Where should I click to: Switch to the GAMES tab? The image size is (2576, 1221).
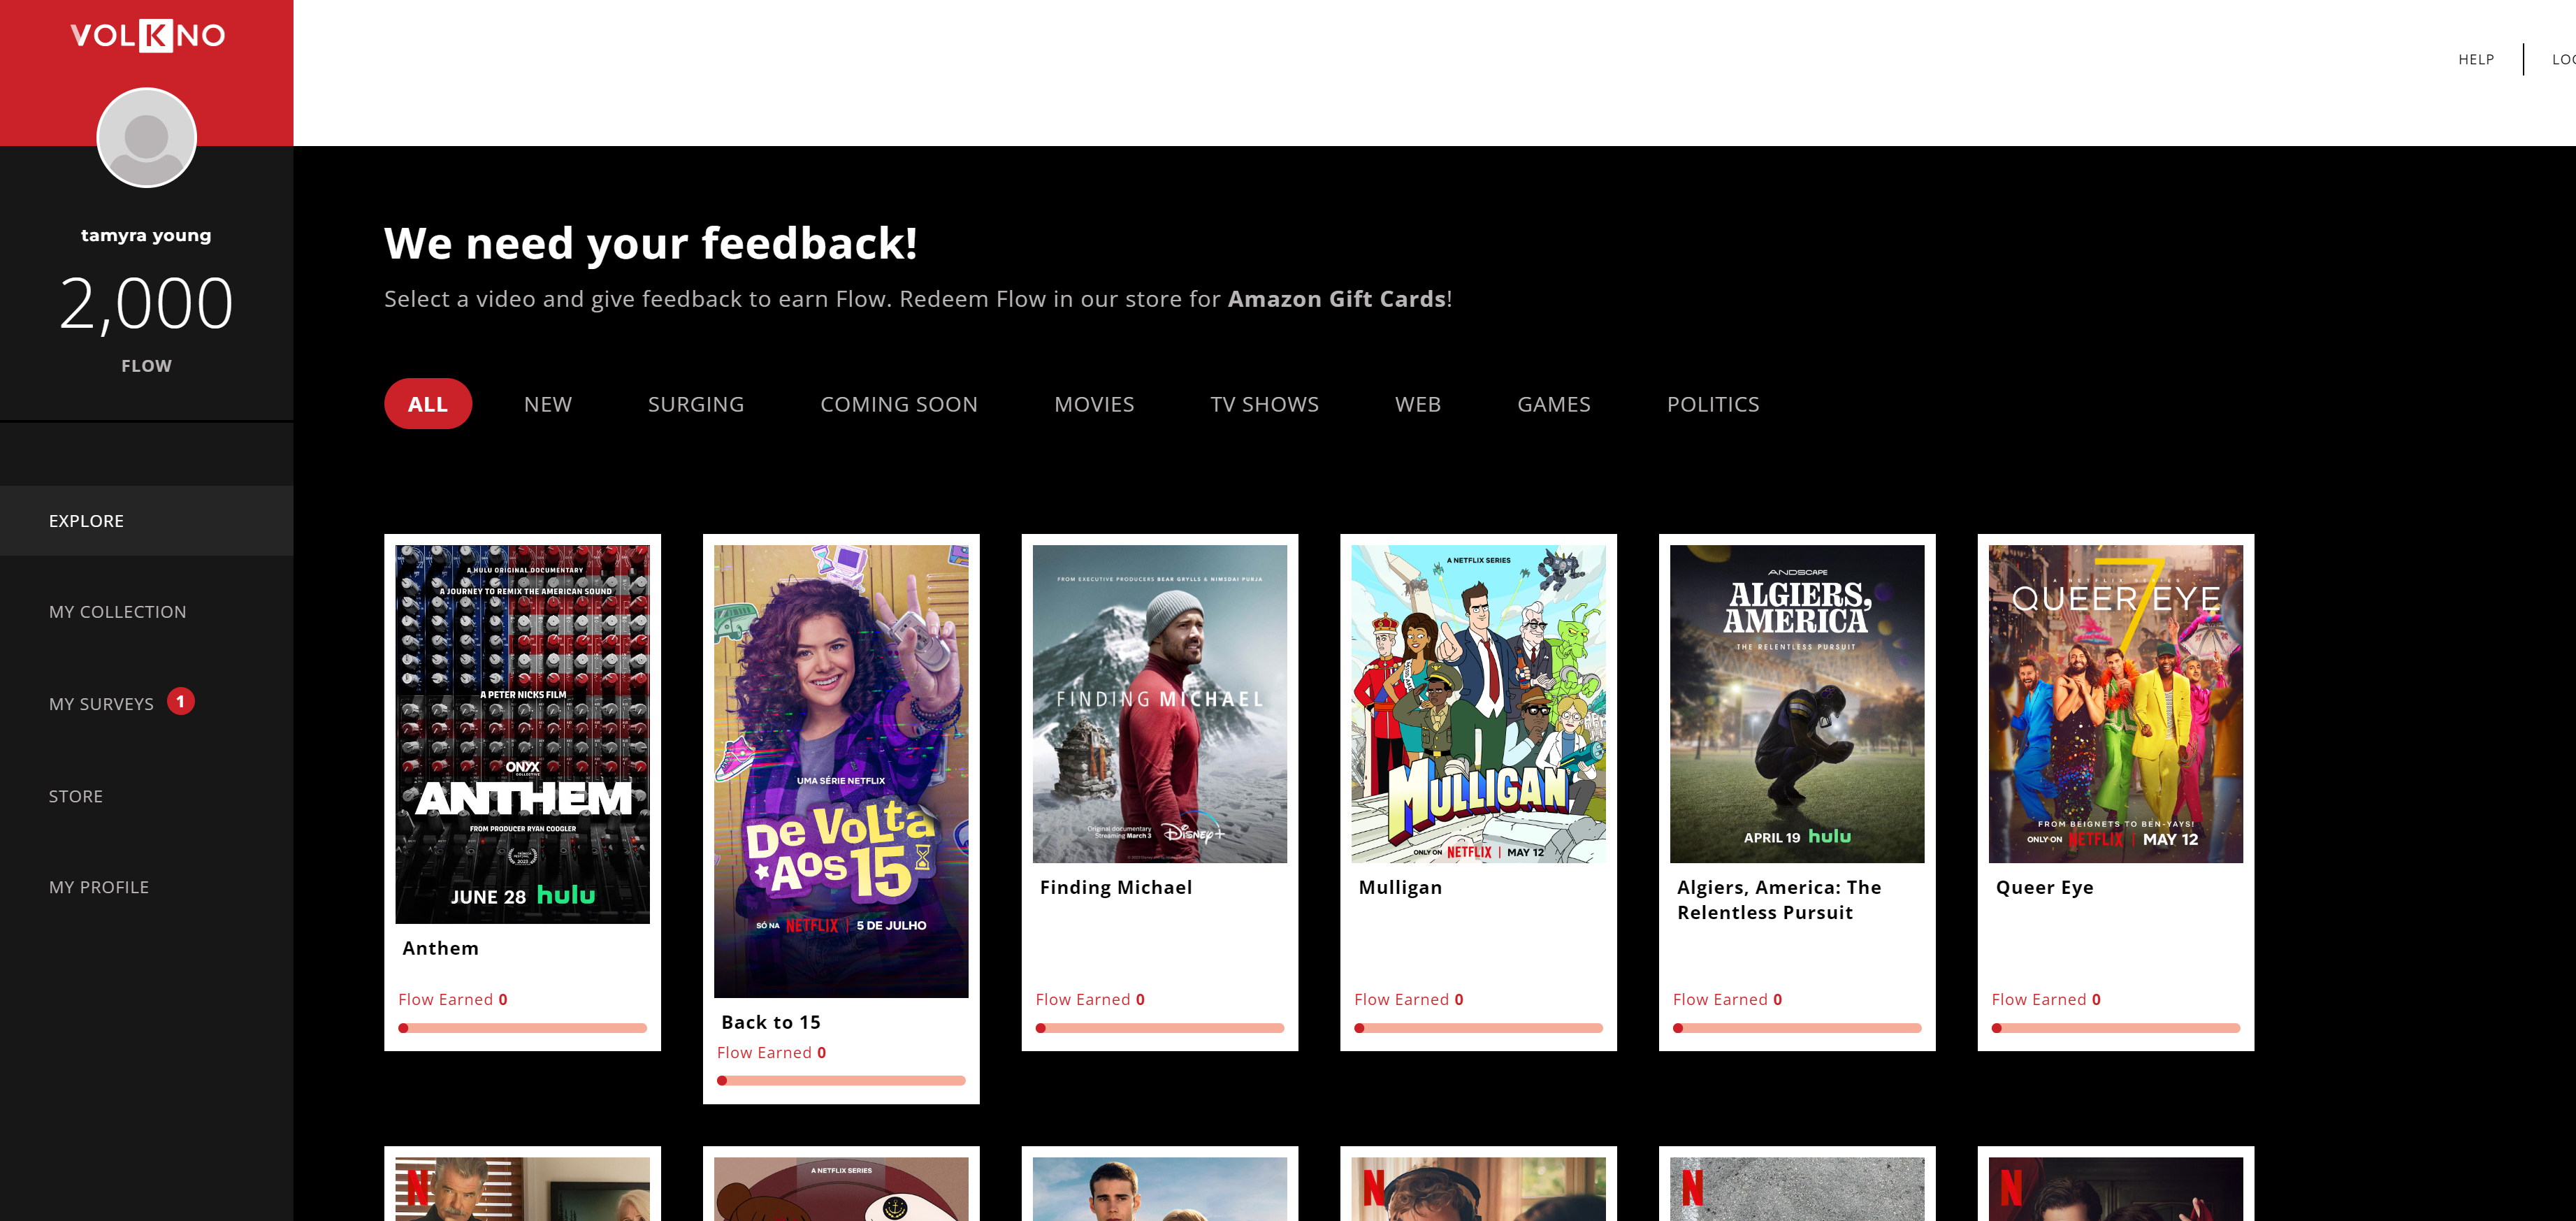(x=1553, y=404)
